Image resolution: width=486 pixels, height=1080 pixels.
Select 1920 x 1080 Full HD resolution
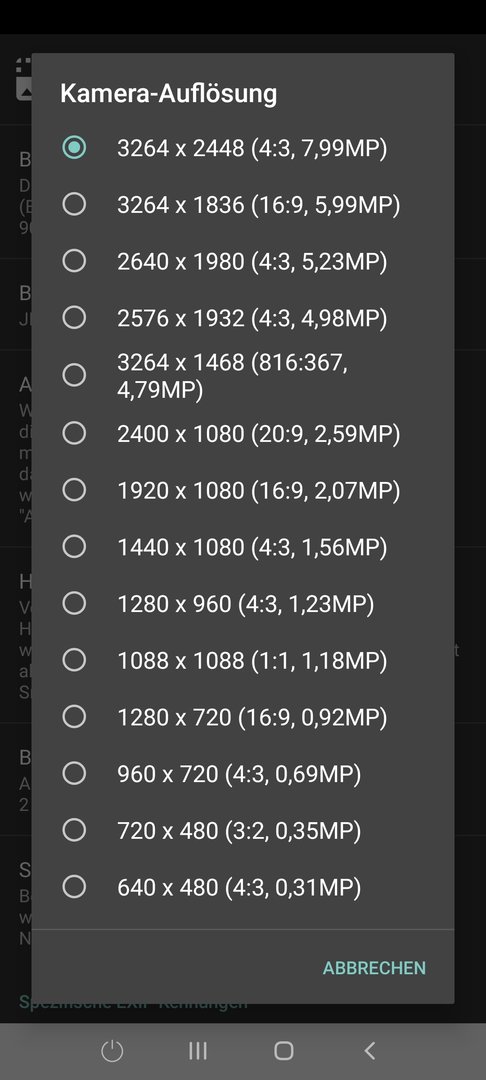tap(243, 490)
